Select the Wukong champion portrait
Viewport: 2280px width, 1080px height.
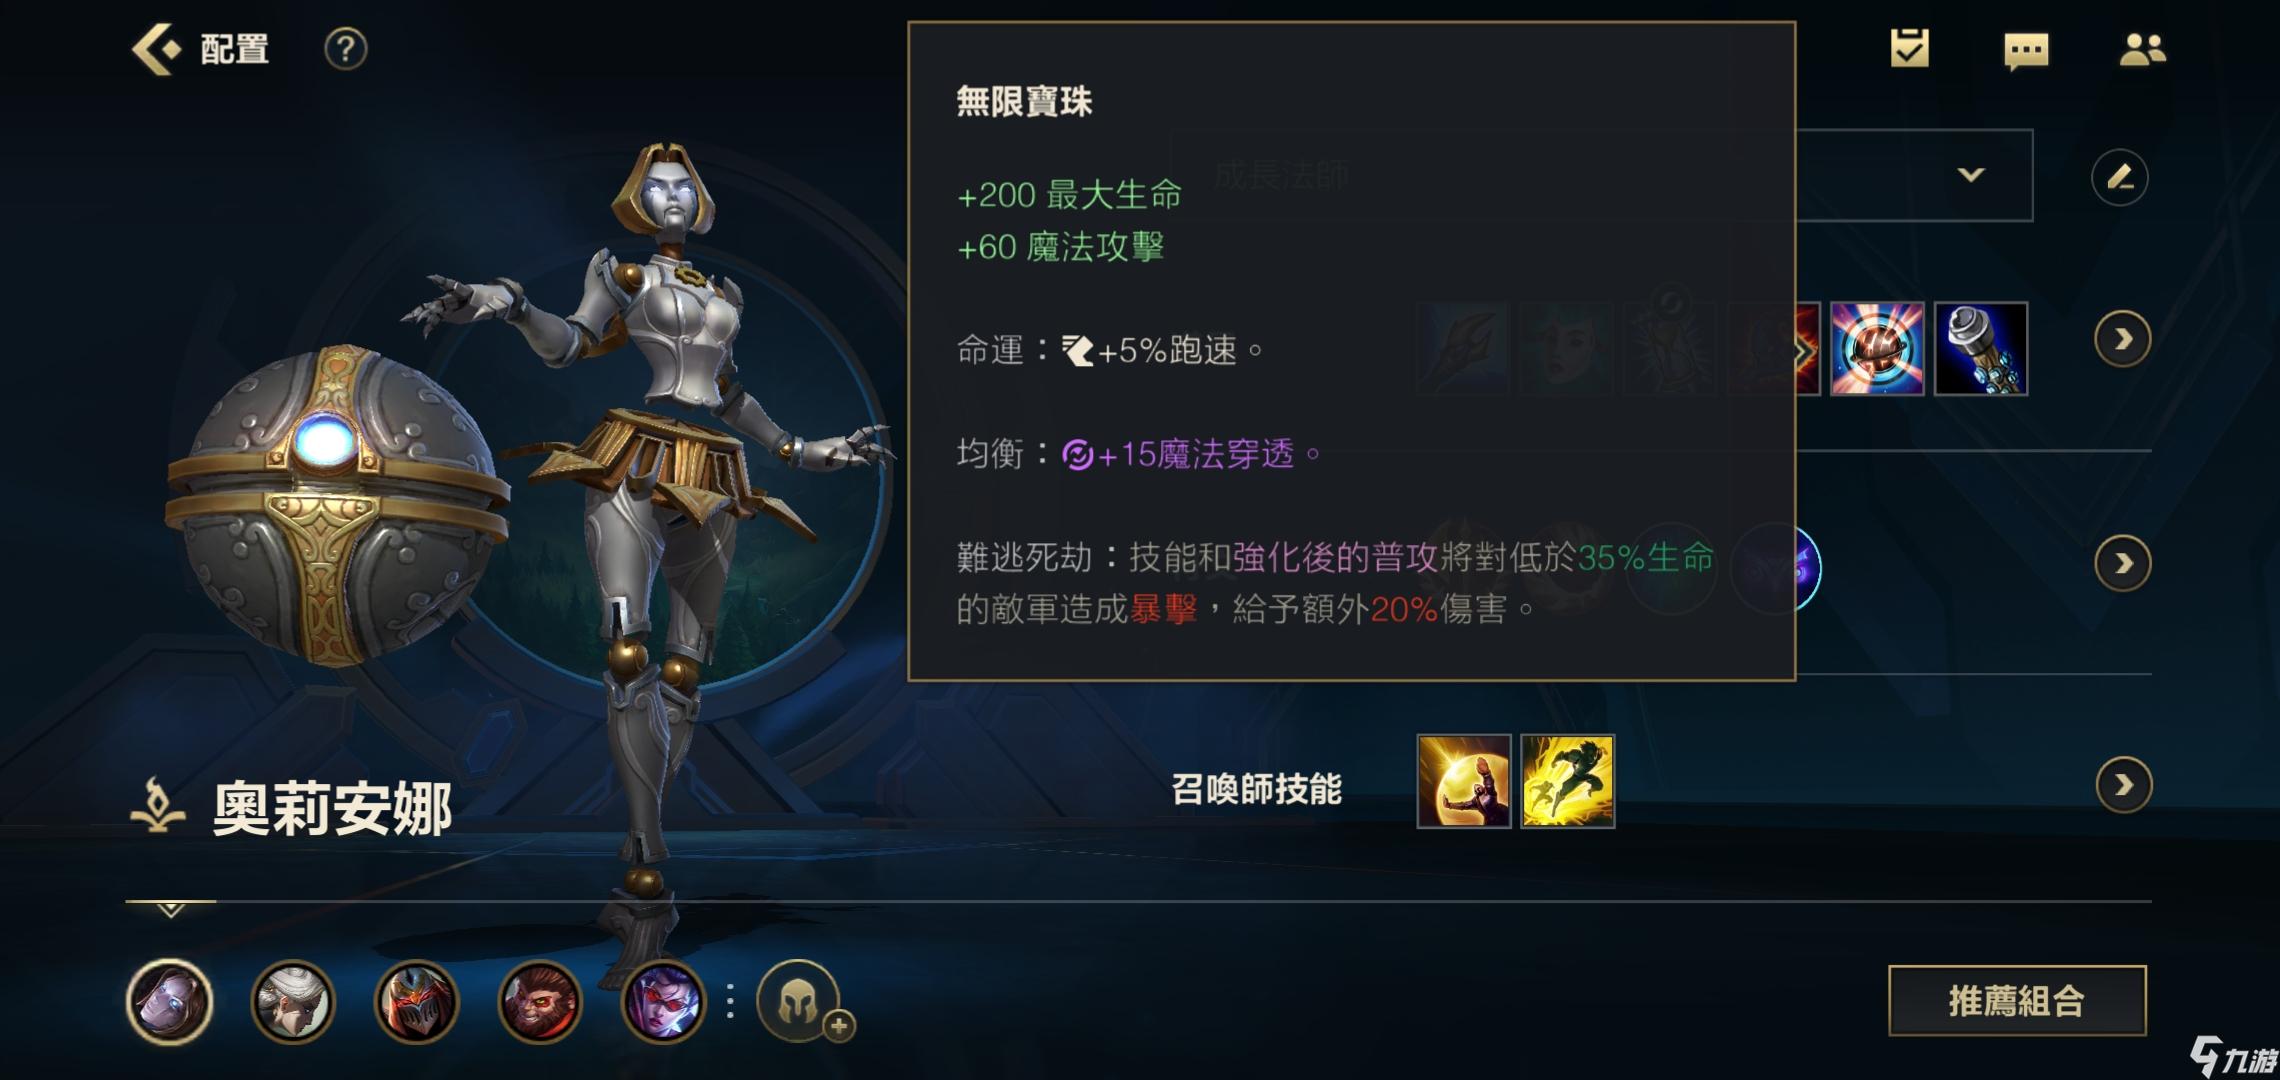click(540, 1002)
